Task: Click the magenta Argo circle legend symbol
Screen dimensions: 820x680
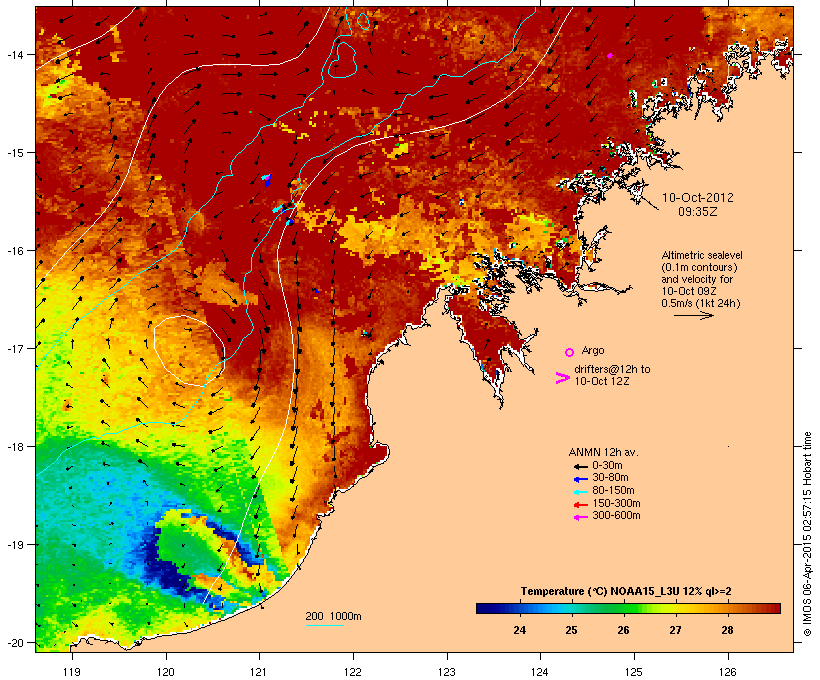Action: click(x=570, y=352)
